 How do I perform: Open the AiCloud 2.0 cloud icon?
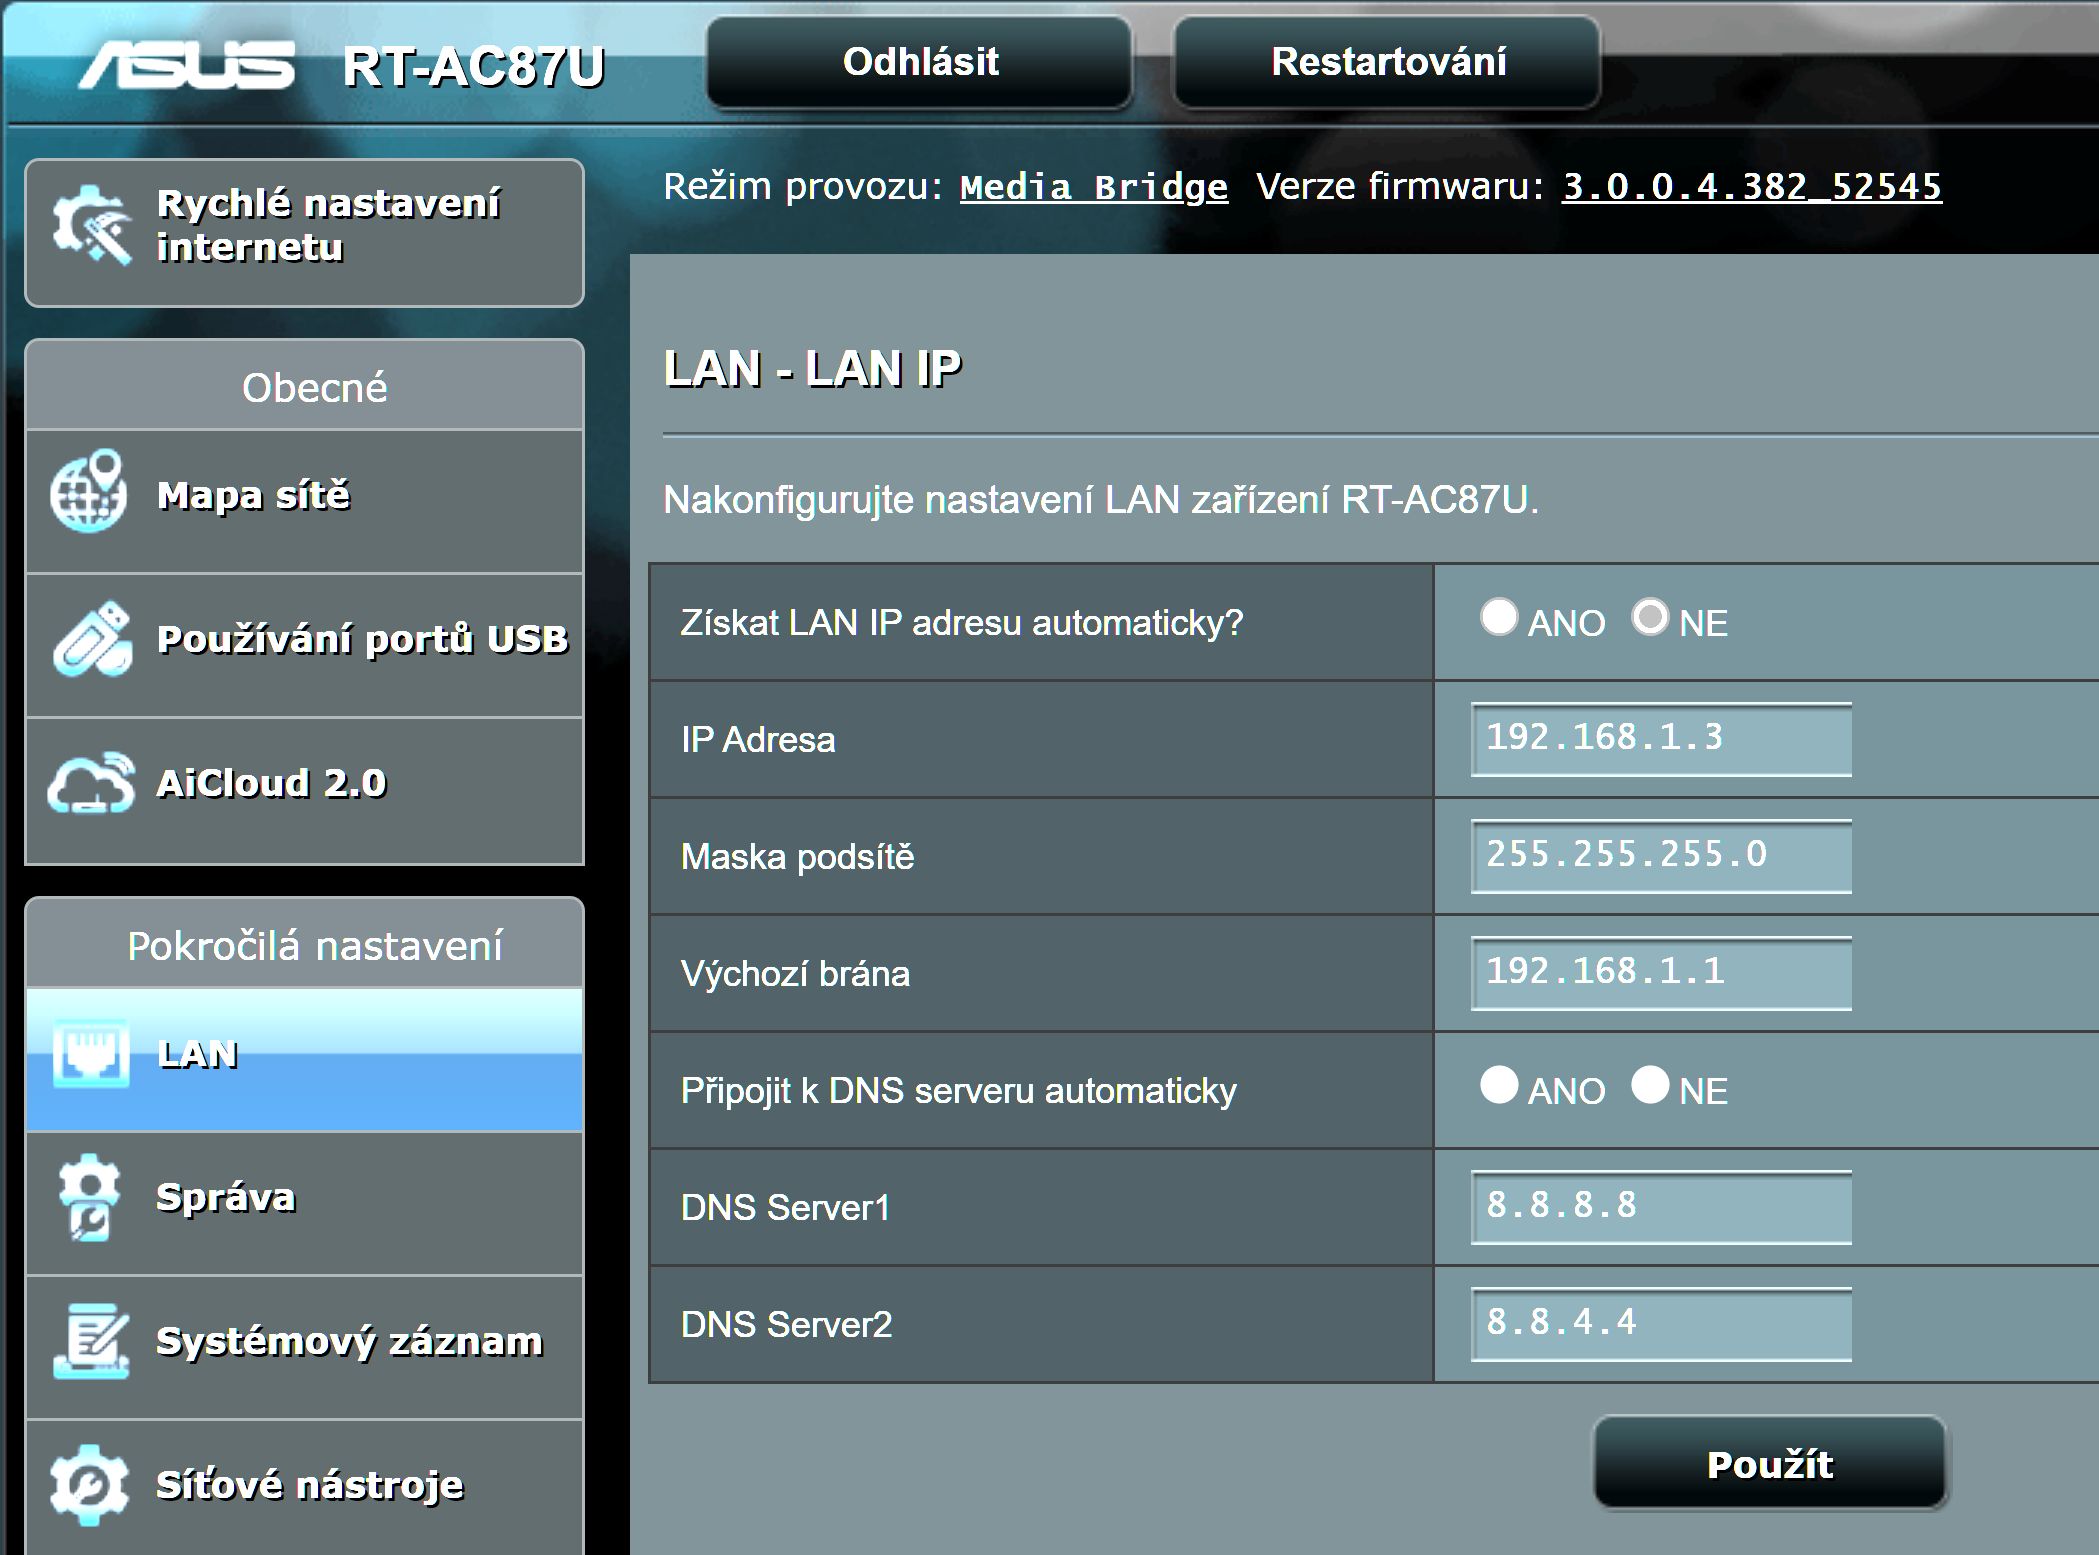90,783
